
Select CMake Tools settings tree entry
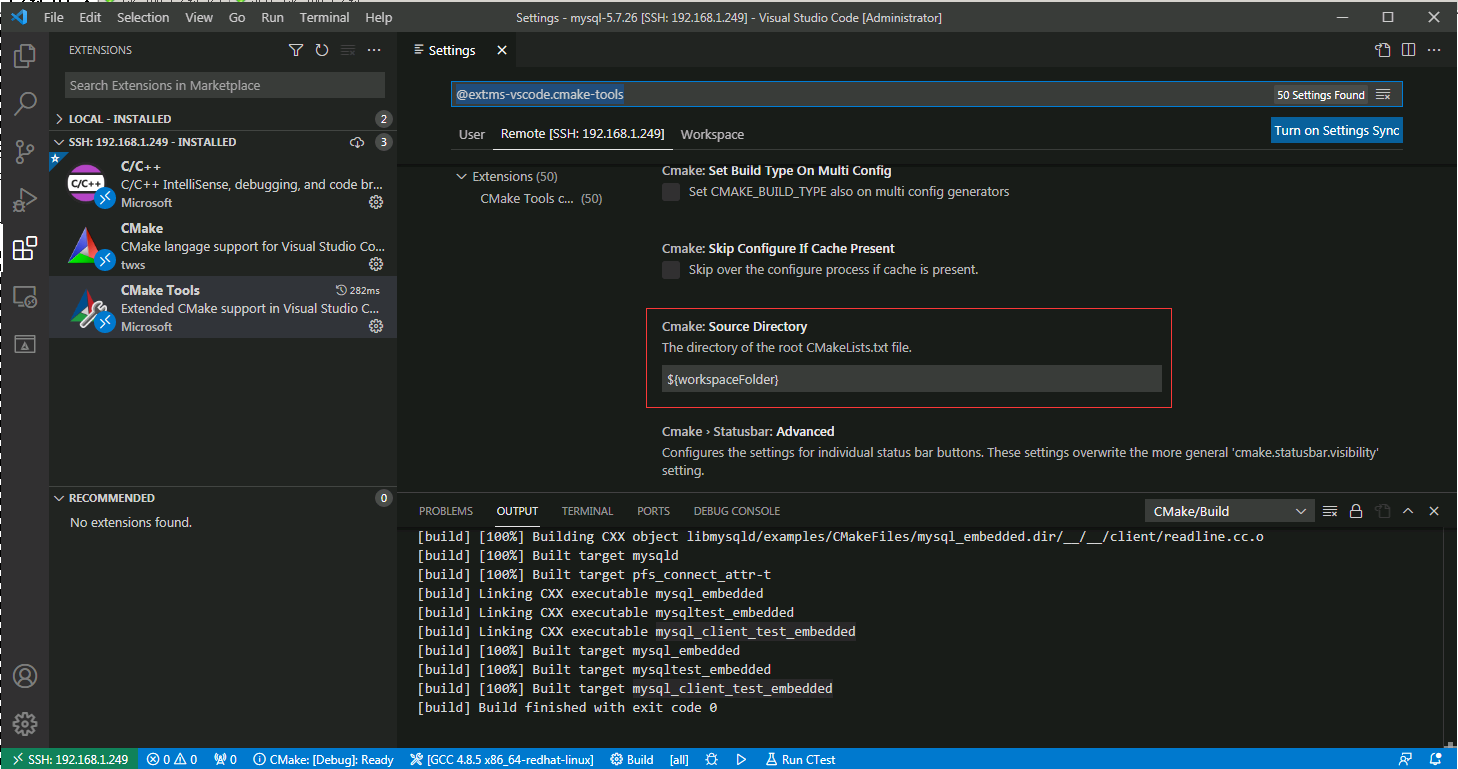pyautogui.click(x=541, y=199)
